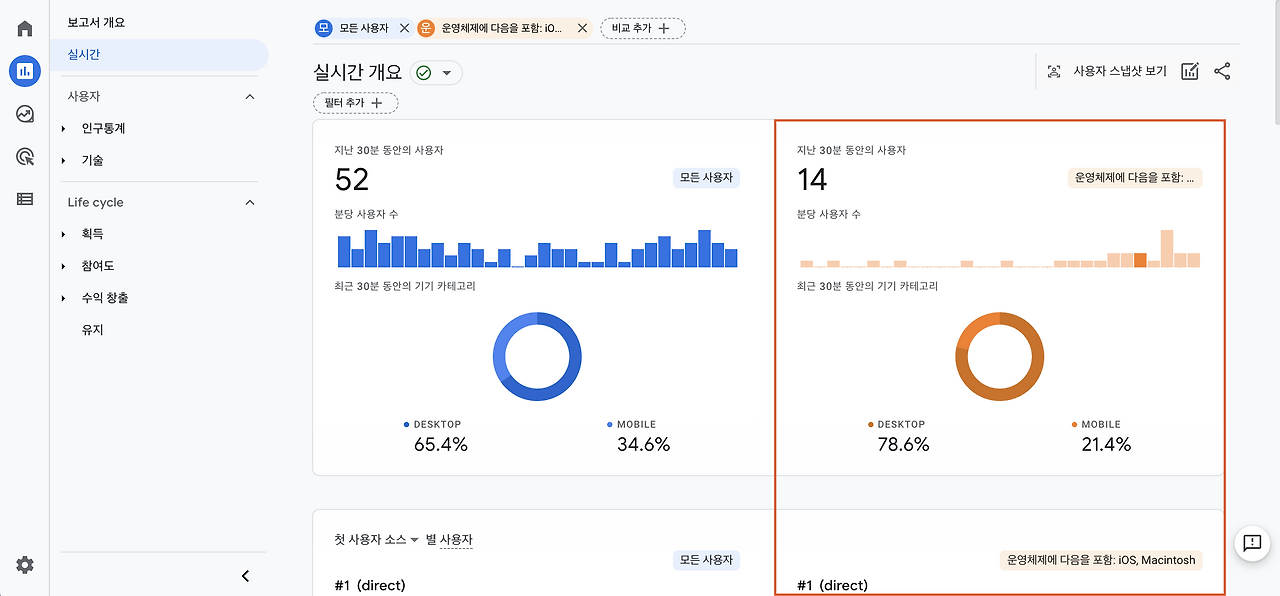1280x596 pixels.
Task: Remove the 운영체제에 다음을 포함 comparison chip
Action: point(582,28)
